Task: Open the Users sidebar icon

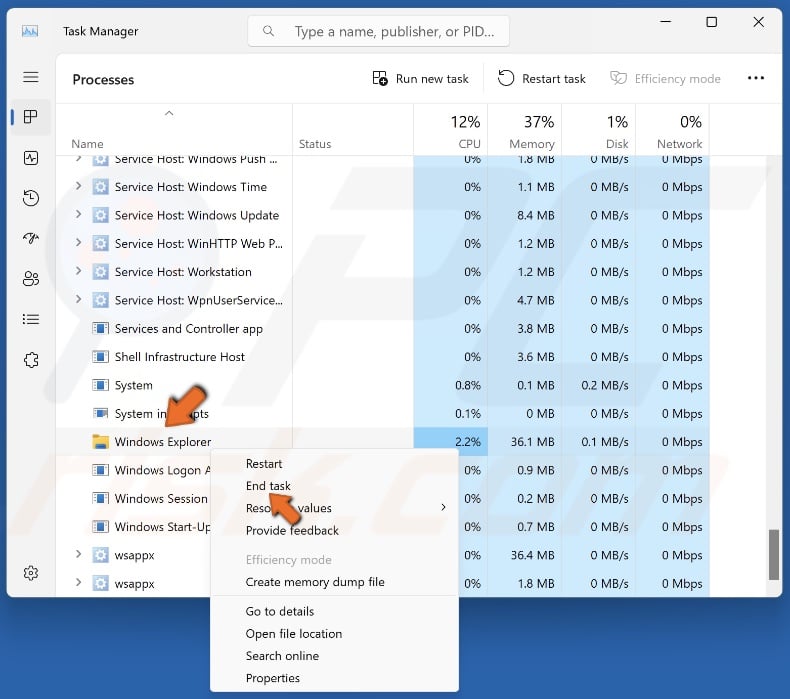Action: [31, 279]
